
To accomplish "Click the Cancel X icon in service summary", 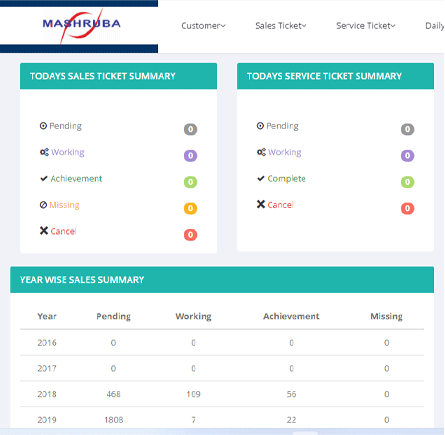I will tap(261, 204).
